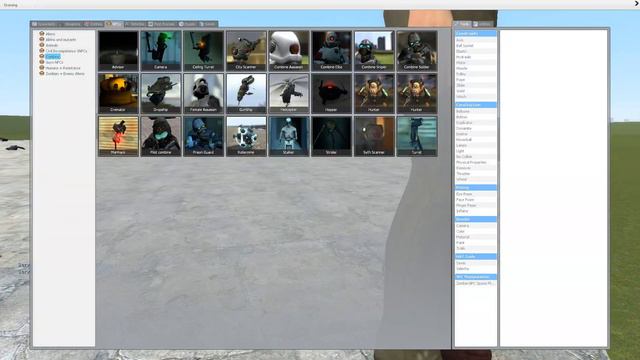
Task: Click the City Scanner NPC tile
Action: 246,51
